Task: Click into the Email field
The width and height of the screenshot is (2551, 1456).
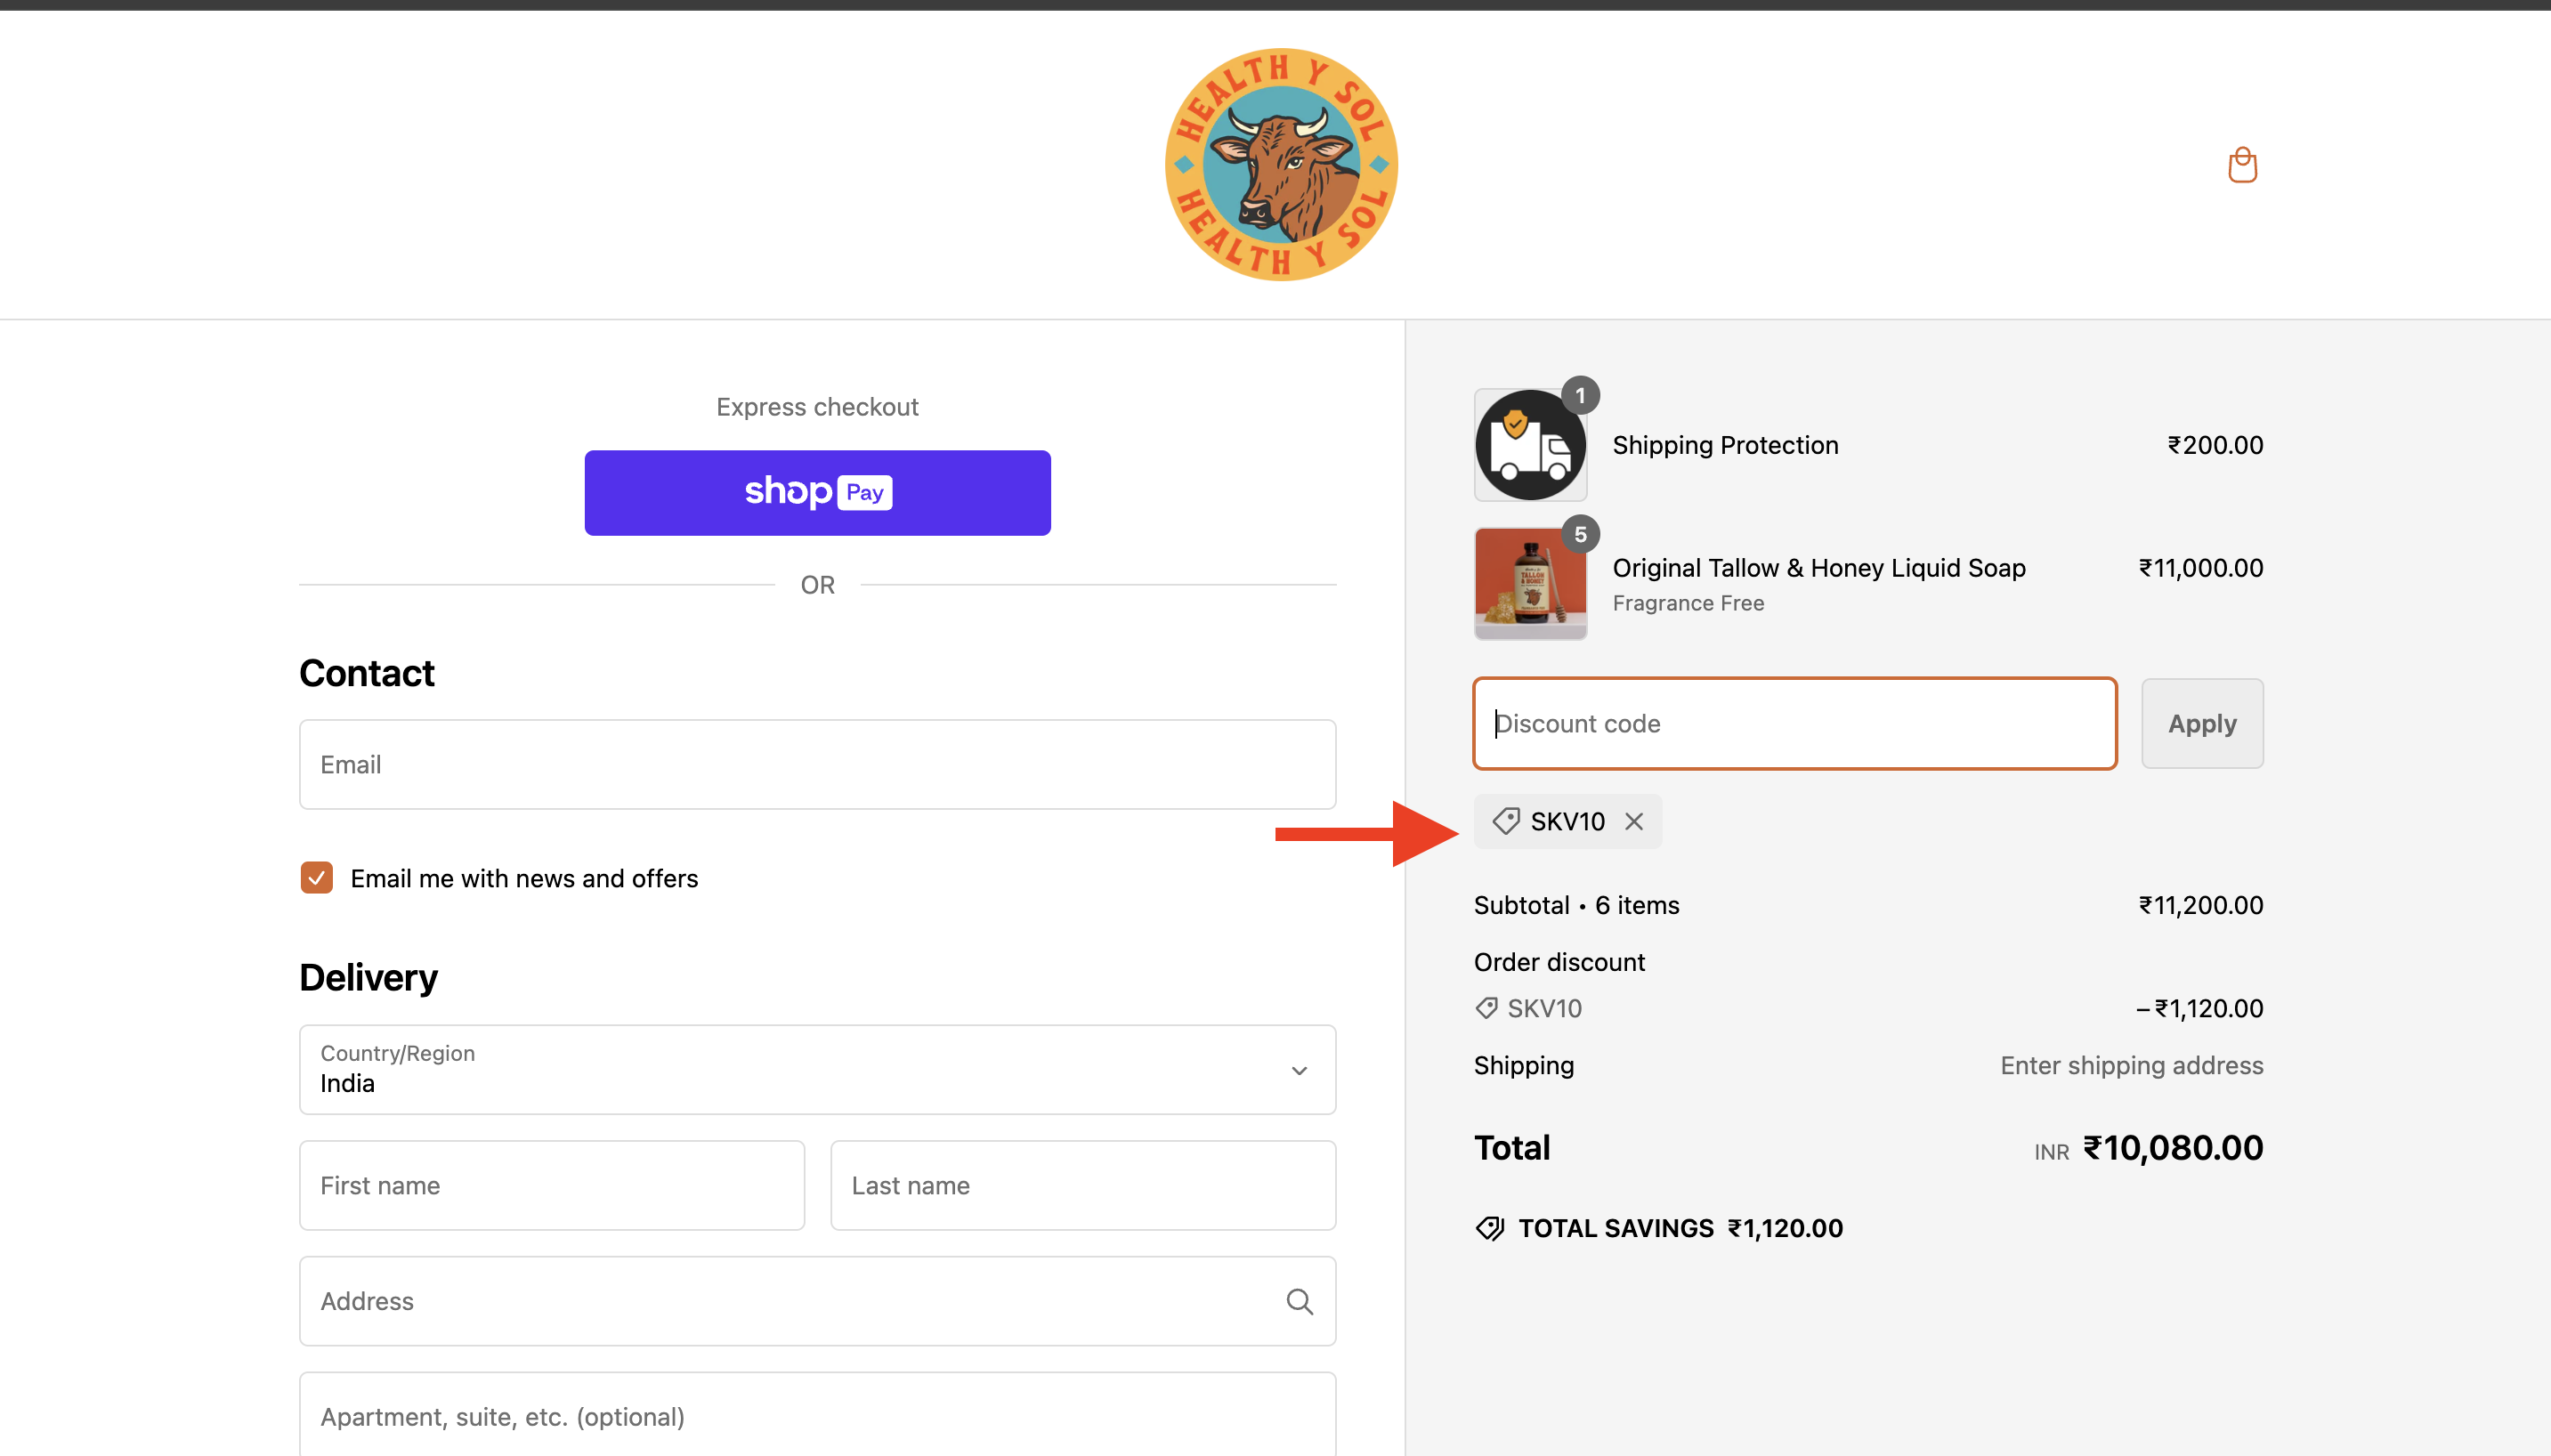Action: point(817,764)
